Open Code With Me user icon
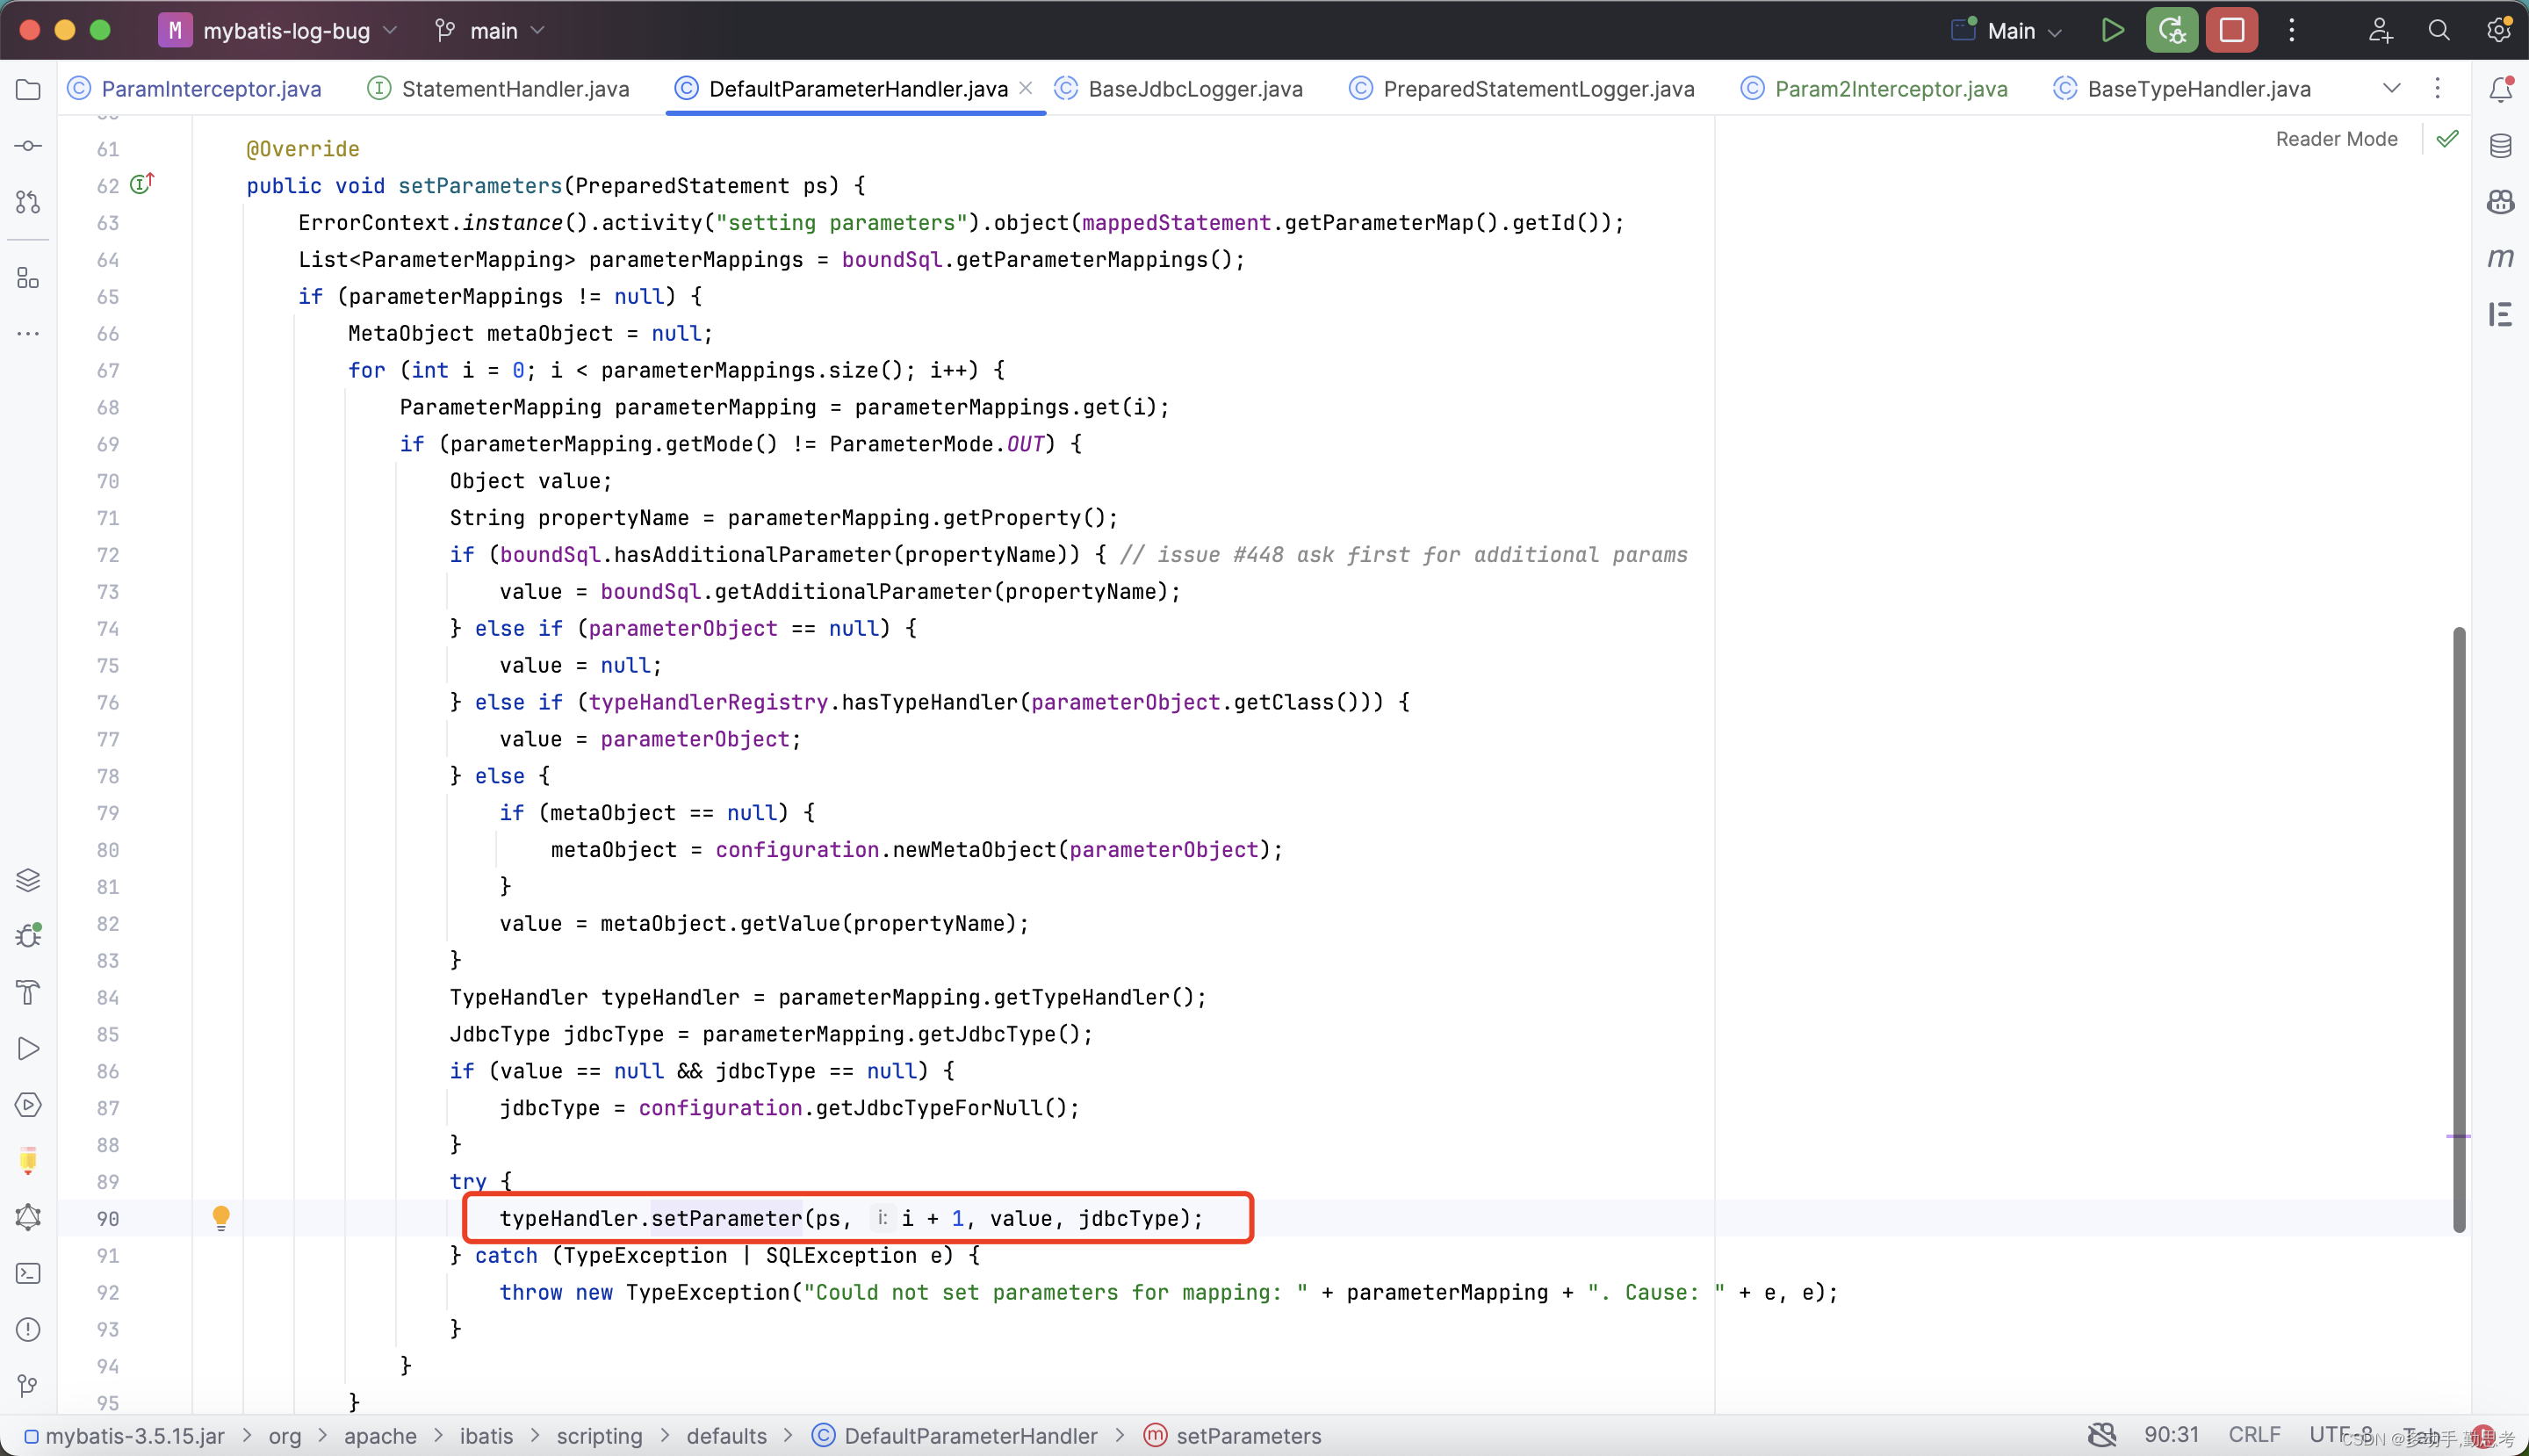 coord(2380,30)
